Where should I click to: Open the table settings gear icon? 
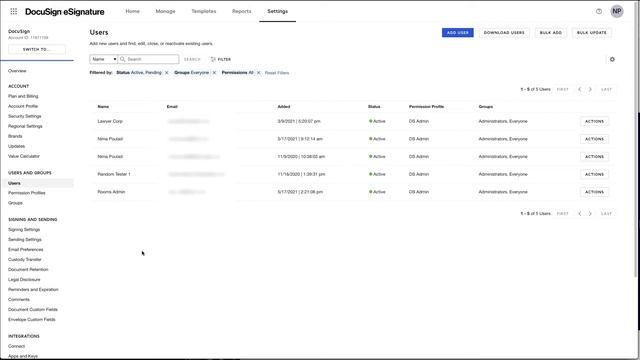612,59
